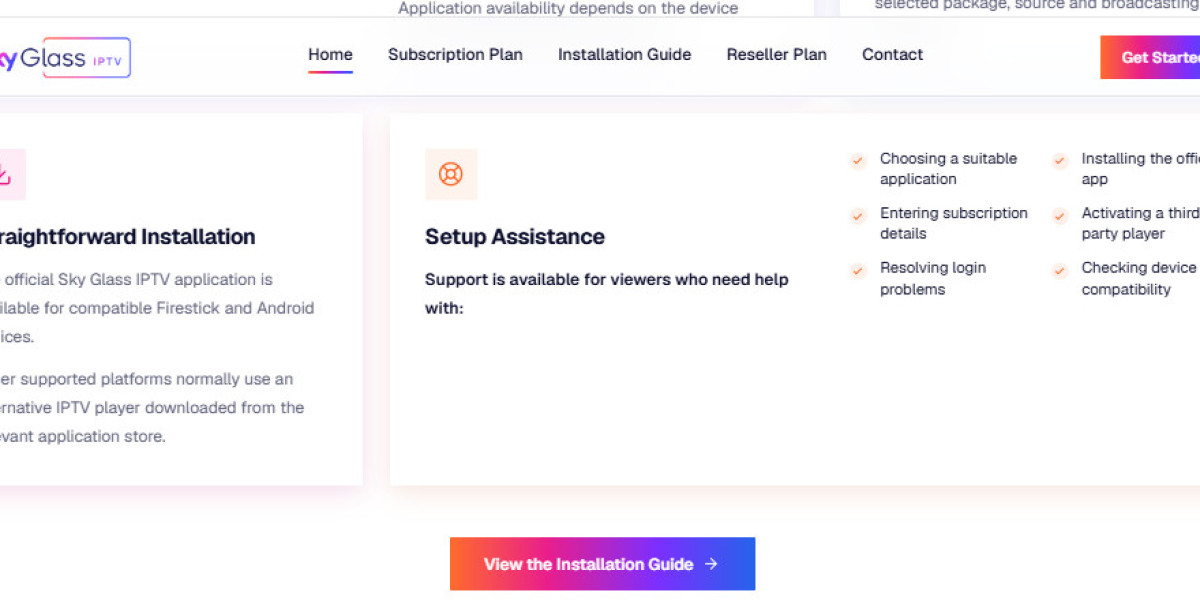Image resolution: width=1200 pixels, height=600 pixels.
Task: Click the Sky Glass IPTV logo
Action: [x=65, y=58]
